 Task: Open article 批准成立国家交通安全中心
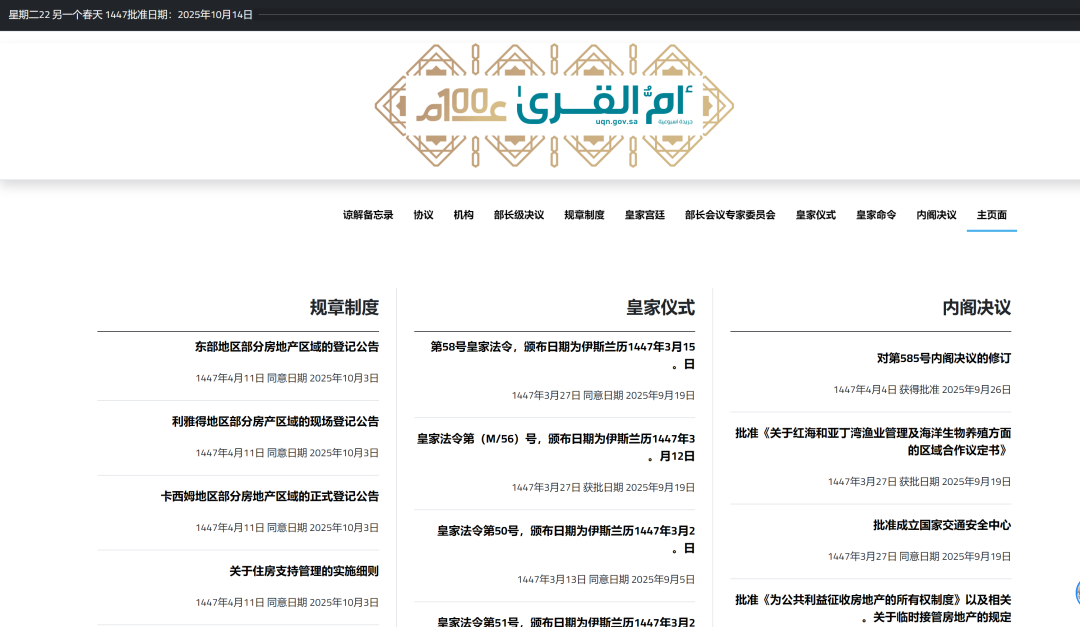(x=942, y=525)
